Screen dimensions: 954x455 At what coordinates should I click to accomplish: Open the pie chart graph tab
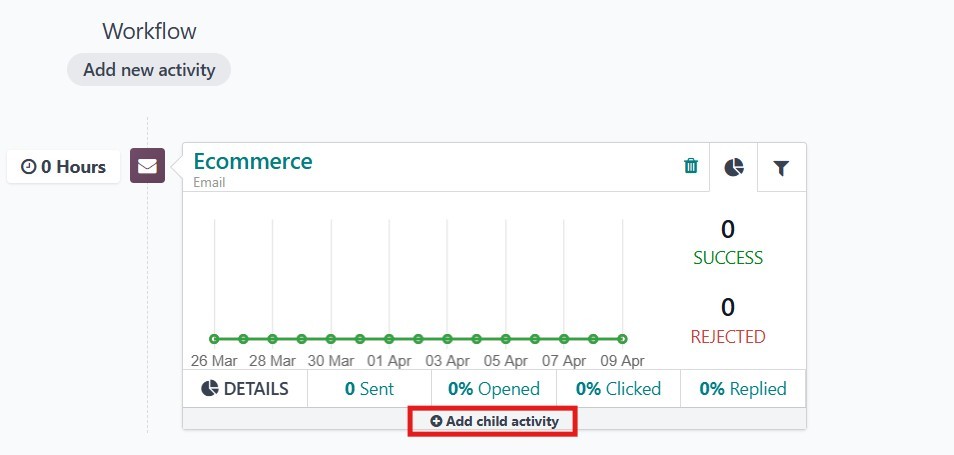coord(734,167)
